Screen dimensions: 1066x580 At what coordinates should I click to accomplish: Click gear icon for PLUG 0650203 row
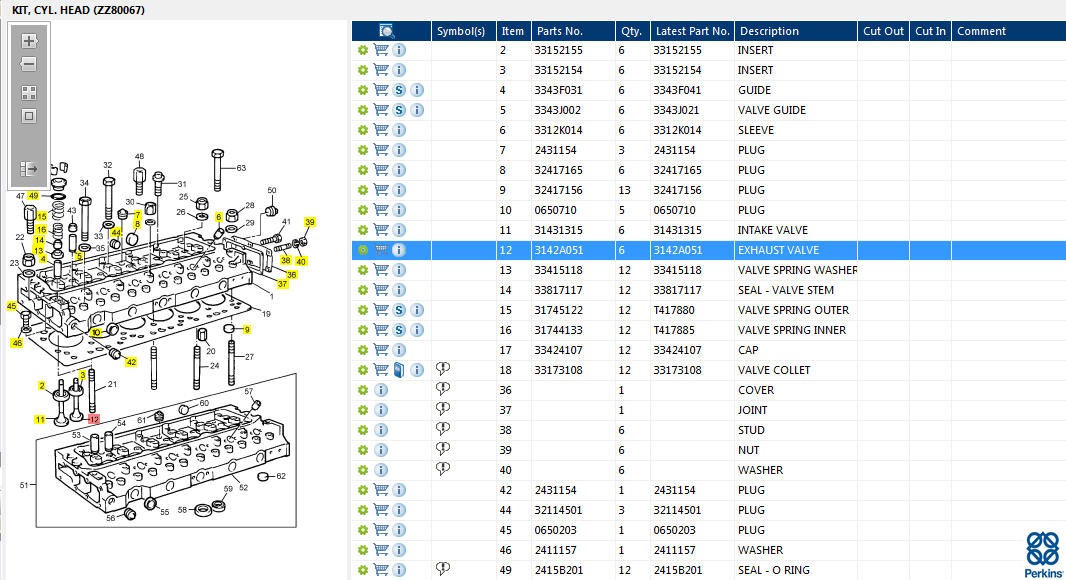(x=363, y=530)
